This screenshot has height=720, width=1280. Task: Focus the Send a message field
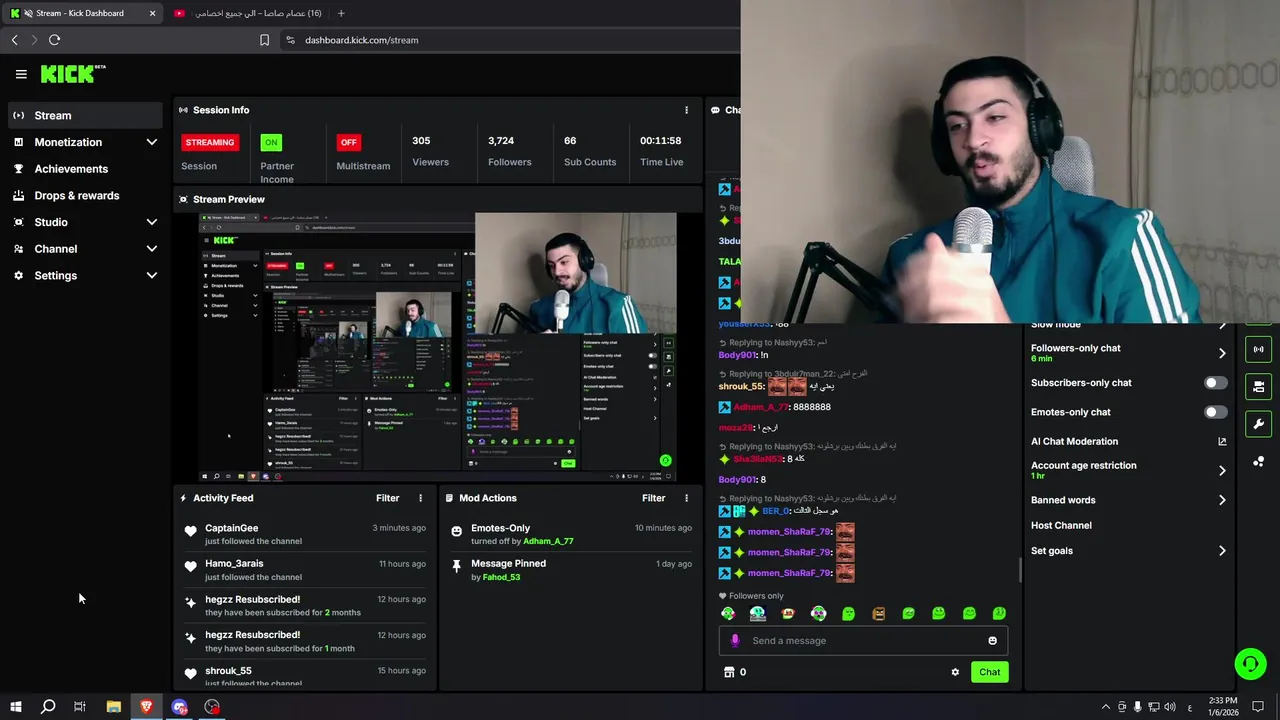[863, 641]
